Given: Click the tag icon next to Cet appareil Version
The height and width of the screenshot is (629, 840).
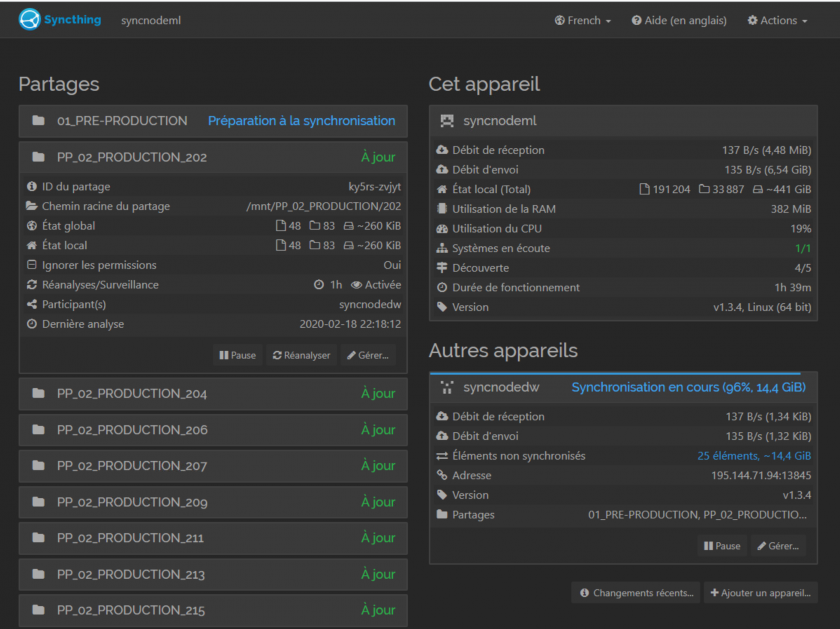Looking at the screenshot, I should (442, 307).
